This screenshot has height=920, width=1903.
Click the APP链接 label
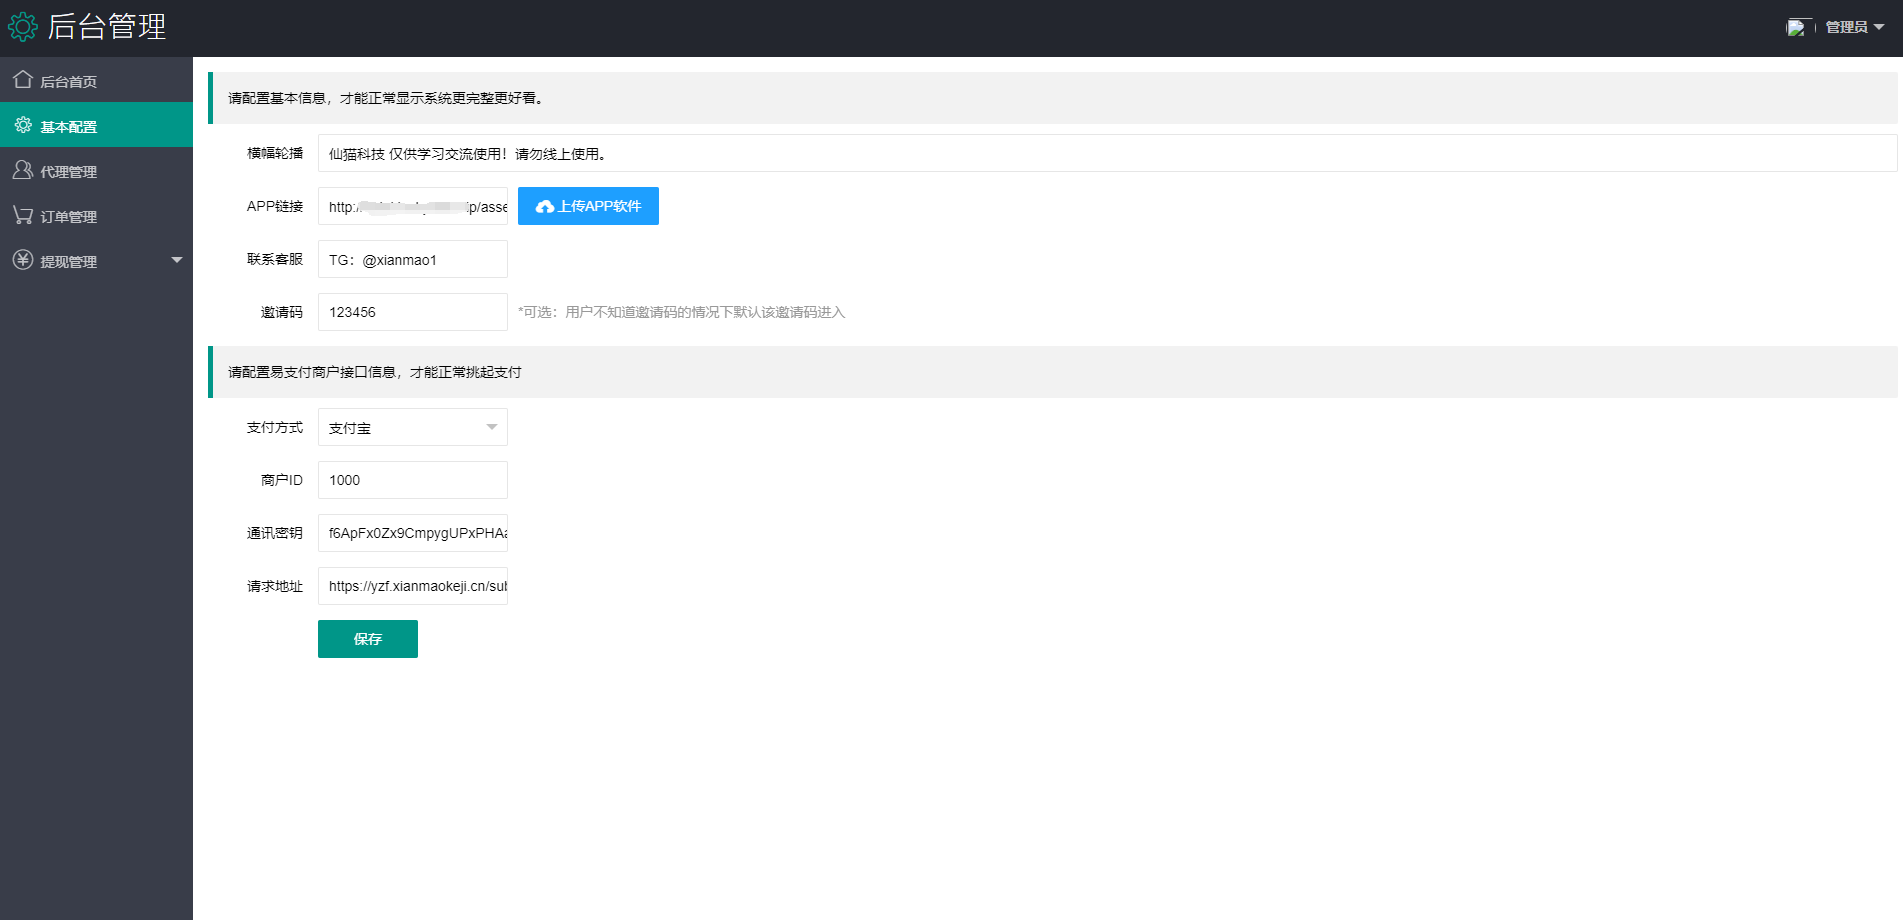click(275, 206)
